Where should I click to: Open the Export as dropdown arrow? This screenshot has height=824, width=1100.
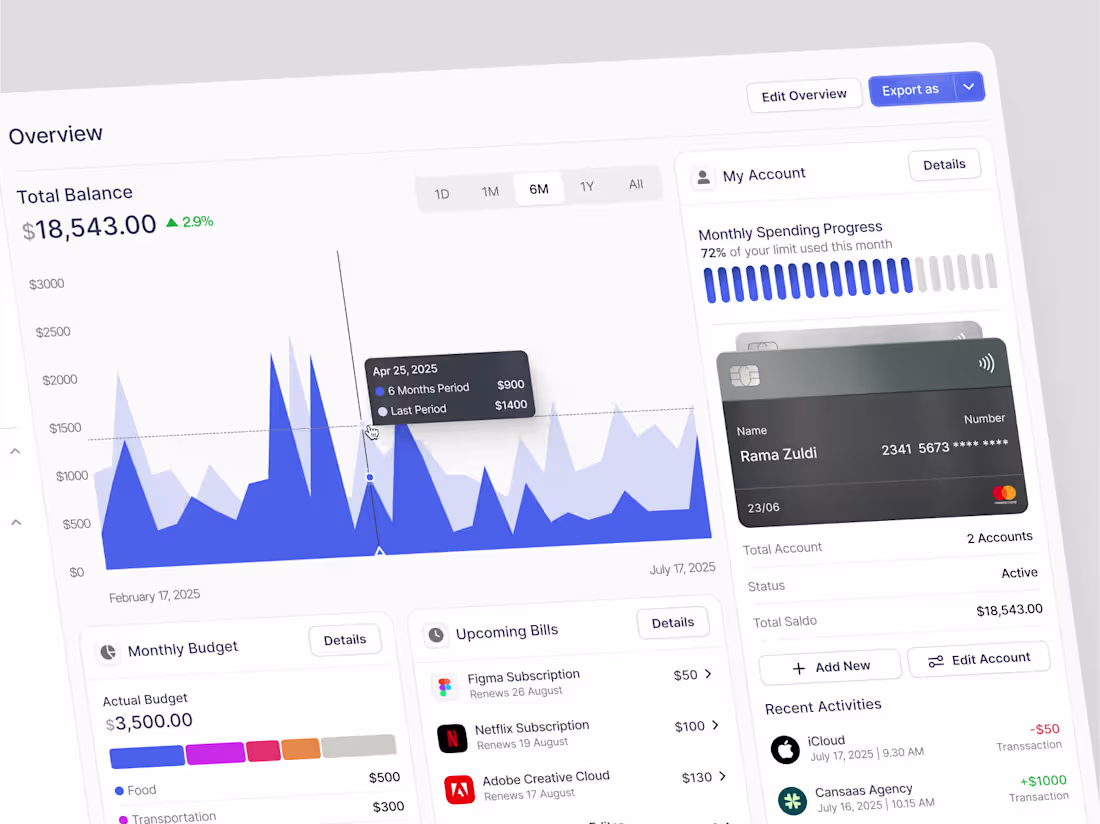968,88
